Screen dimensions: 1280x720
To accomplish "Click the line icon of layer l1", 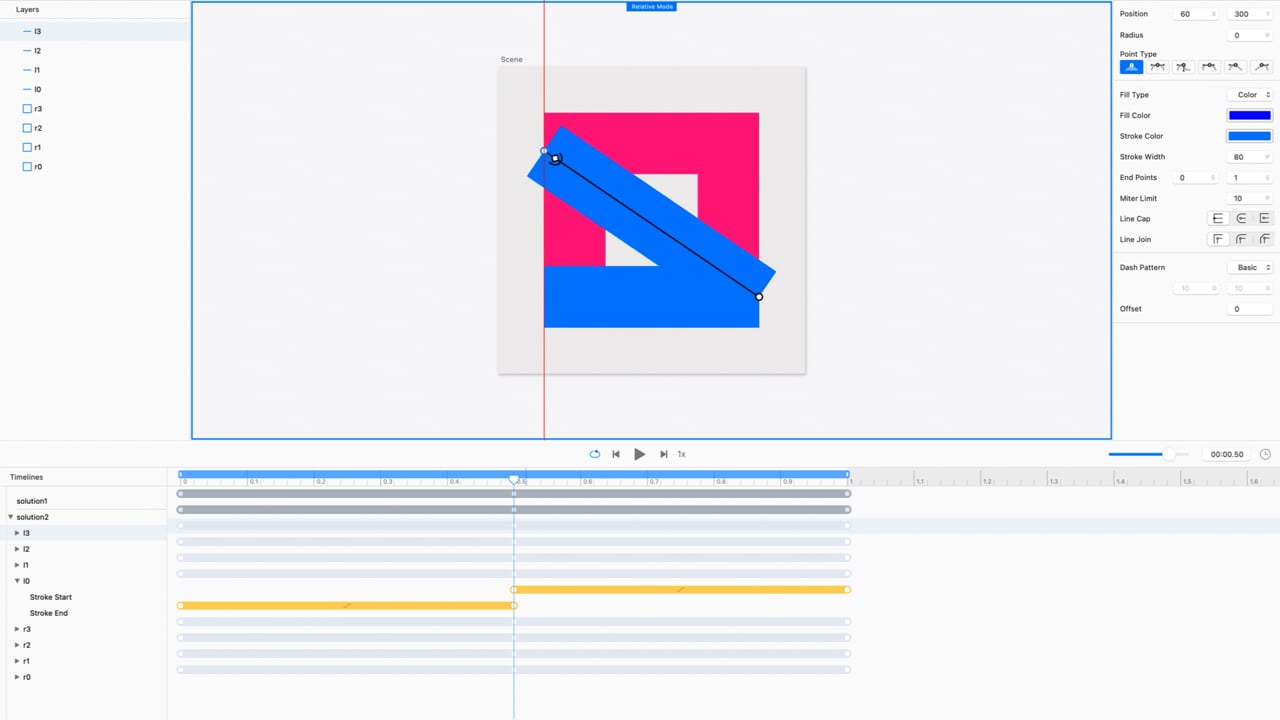I will (27, 70).
